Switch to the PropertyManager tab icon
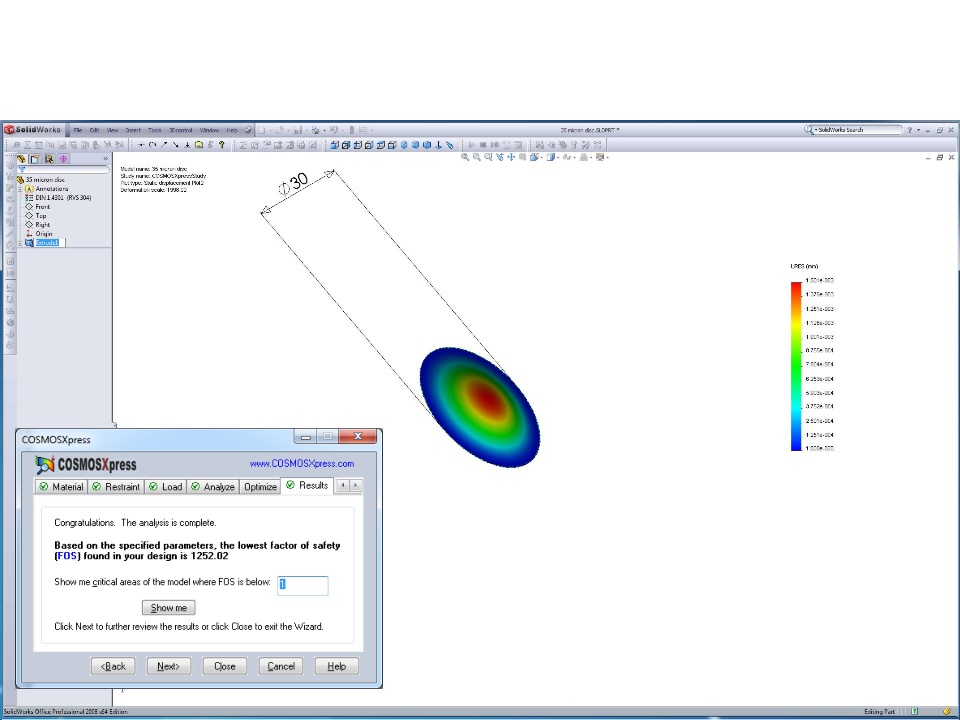Viewport: 960px width, 720px height. click(35, 159)
